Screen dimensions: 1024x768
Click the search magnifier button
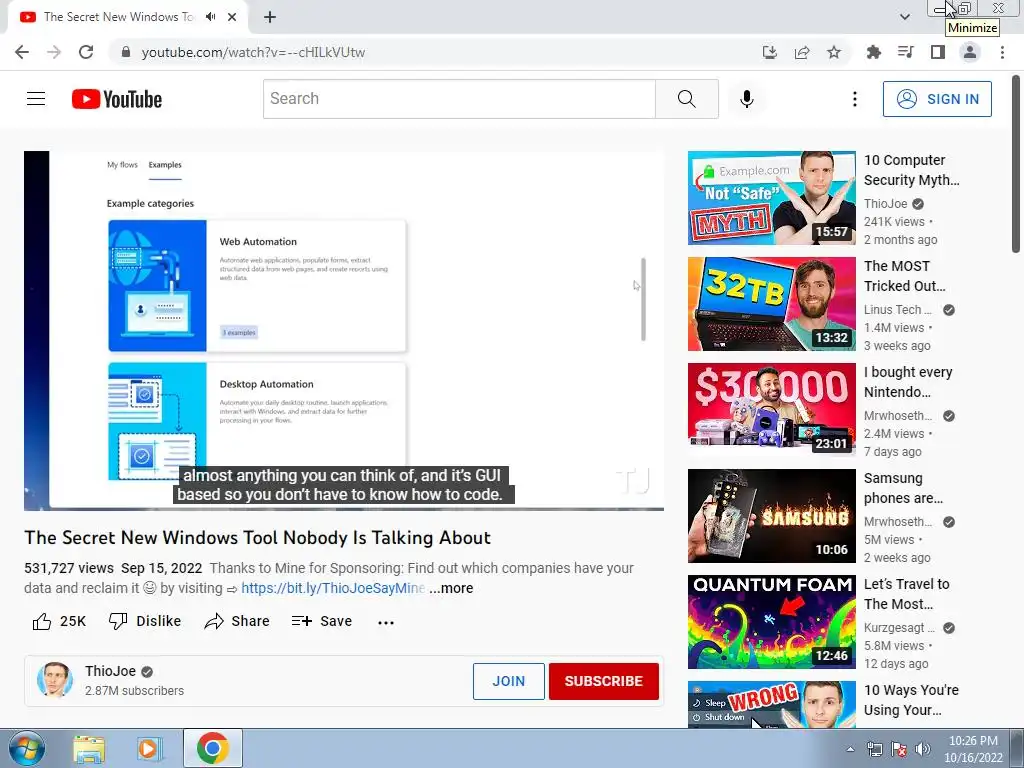click(686, 99)
